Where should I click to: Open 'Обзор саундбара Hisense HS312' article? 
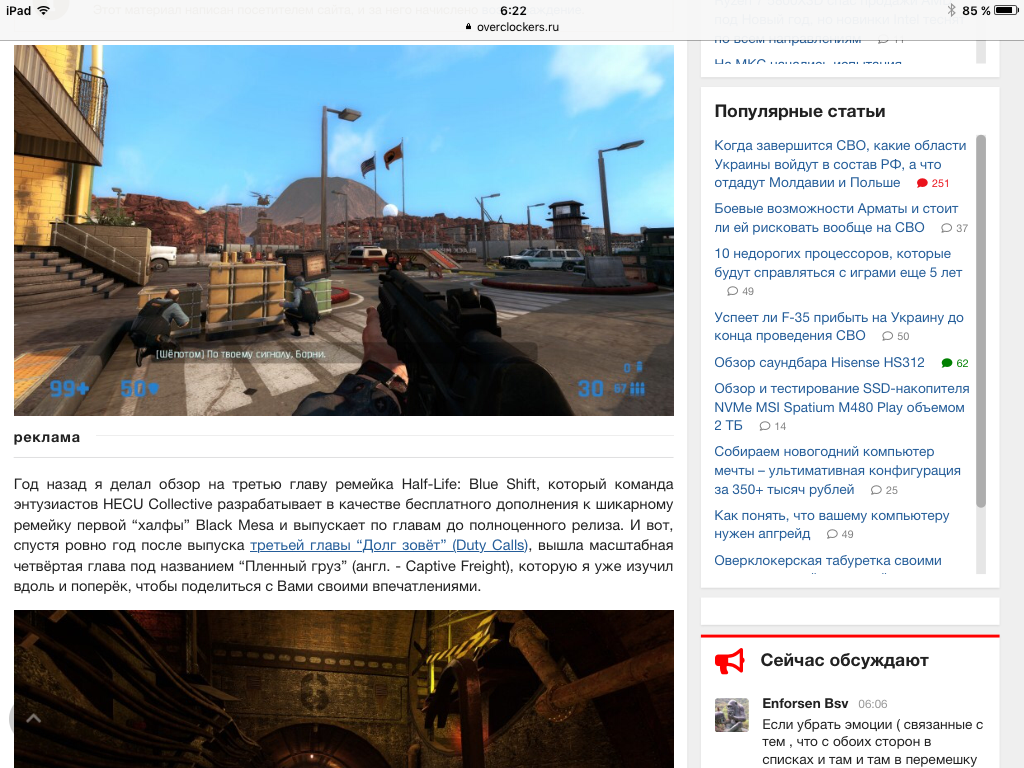(x=819, y=362)
